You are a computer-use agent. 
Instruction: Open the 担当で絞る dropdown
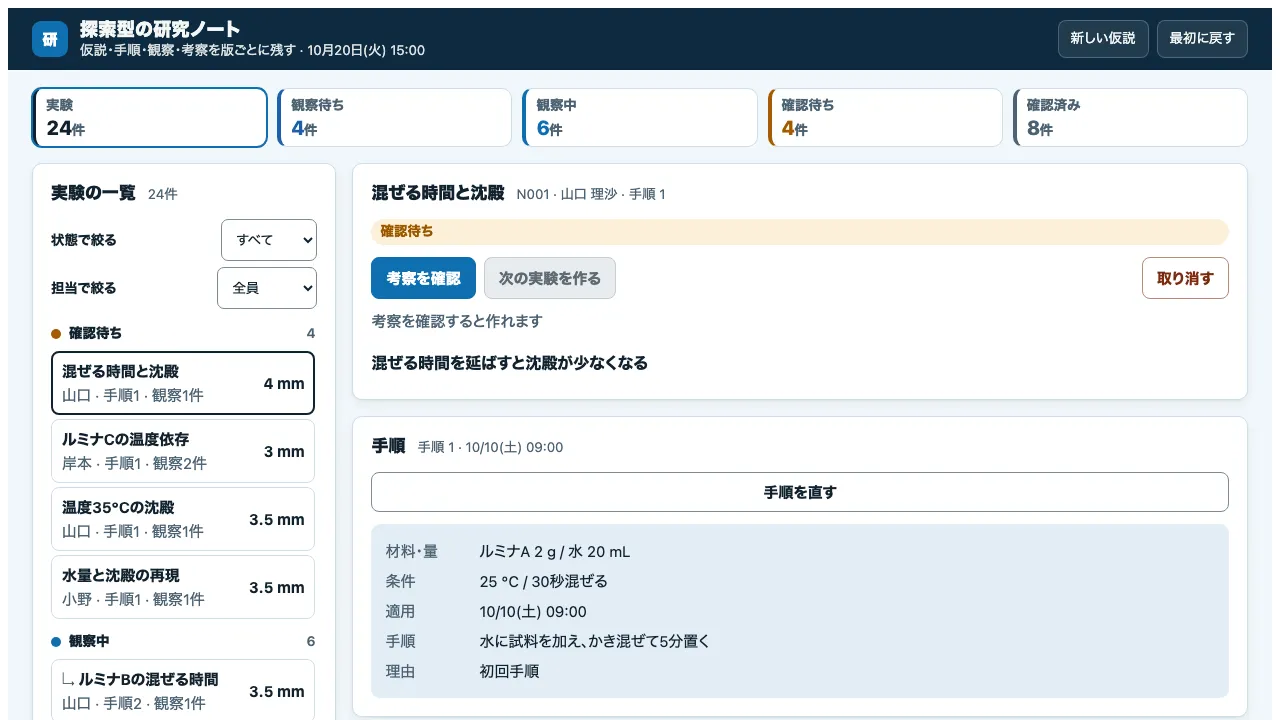[x=267, y=288]
